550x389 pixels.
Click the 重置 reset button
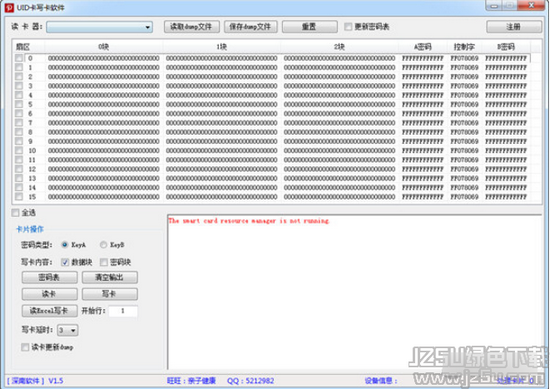[309, 27]
